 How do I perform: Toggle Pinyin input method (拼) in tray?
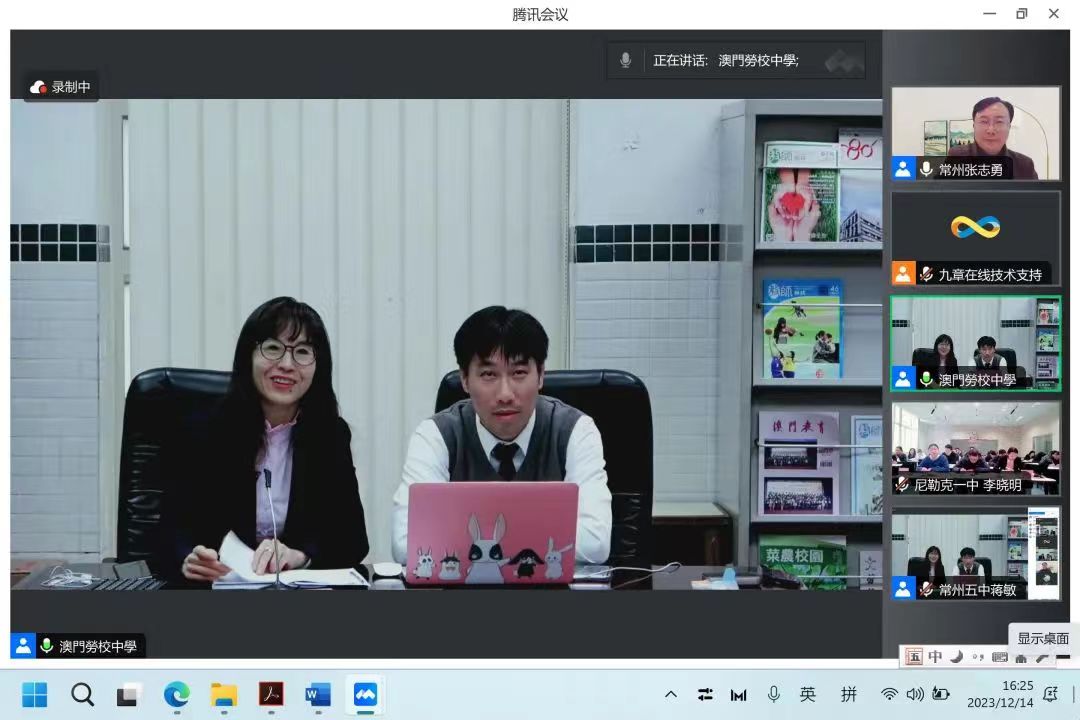point(849,694)
